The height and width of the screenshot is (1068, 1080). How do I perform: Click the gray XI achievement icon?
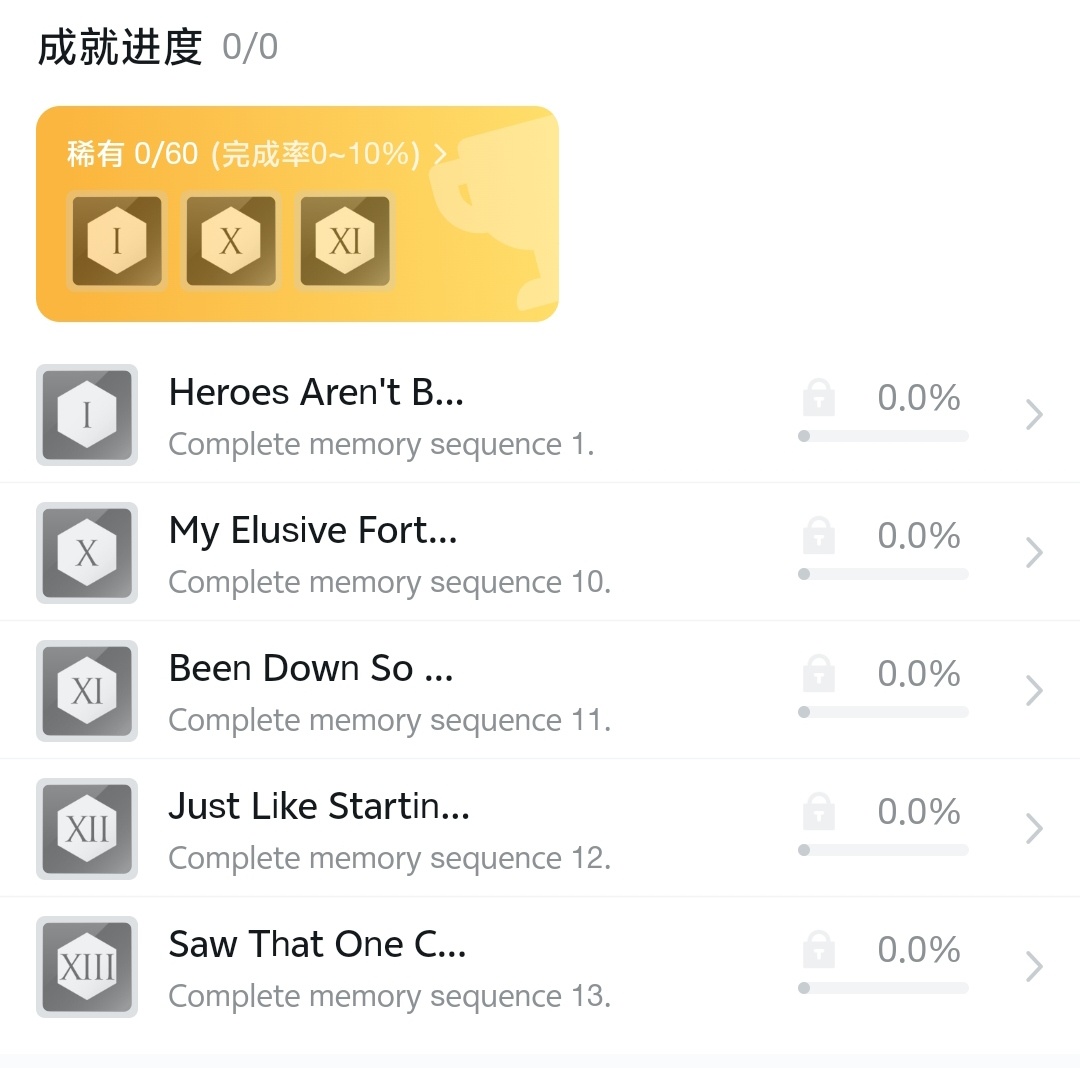87,690
